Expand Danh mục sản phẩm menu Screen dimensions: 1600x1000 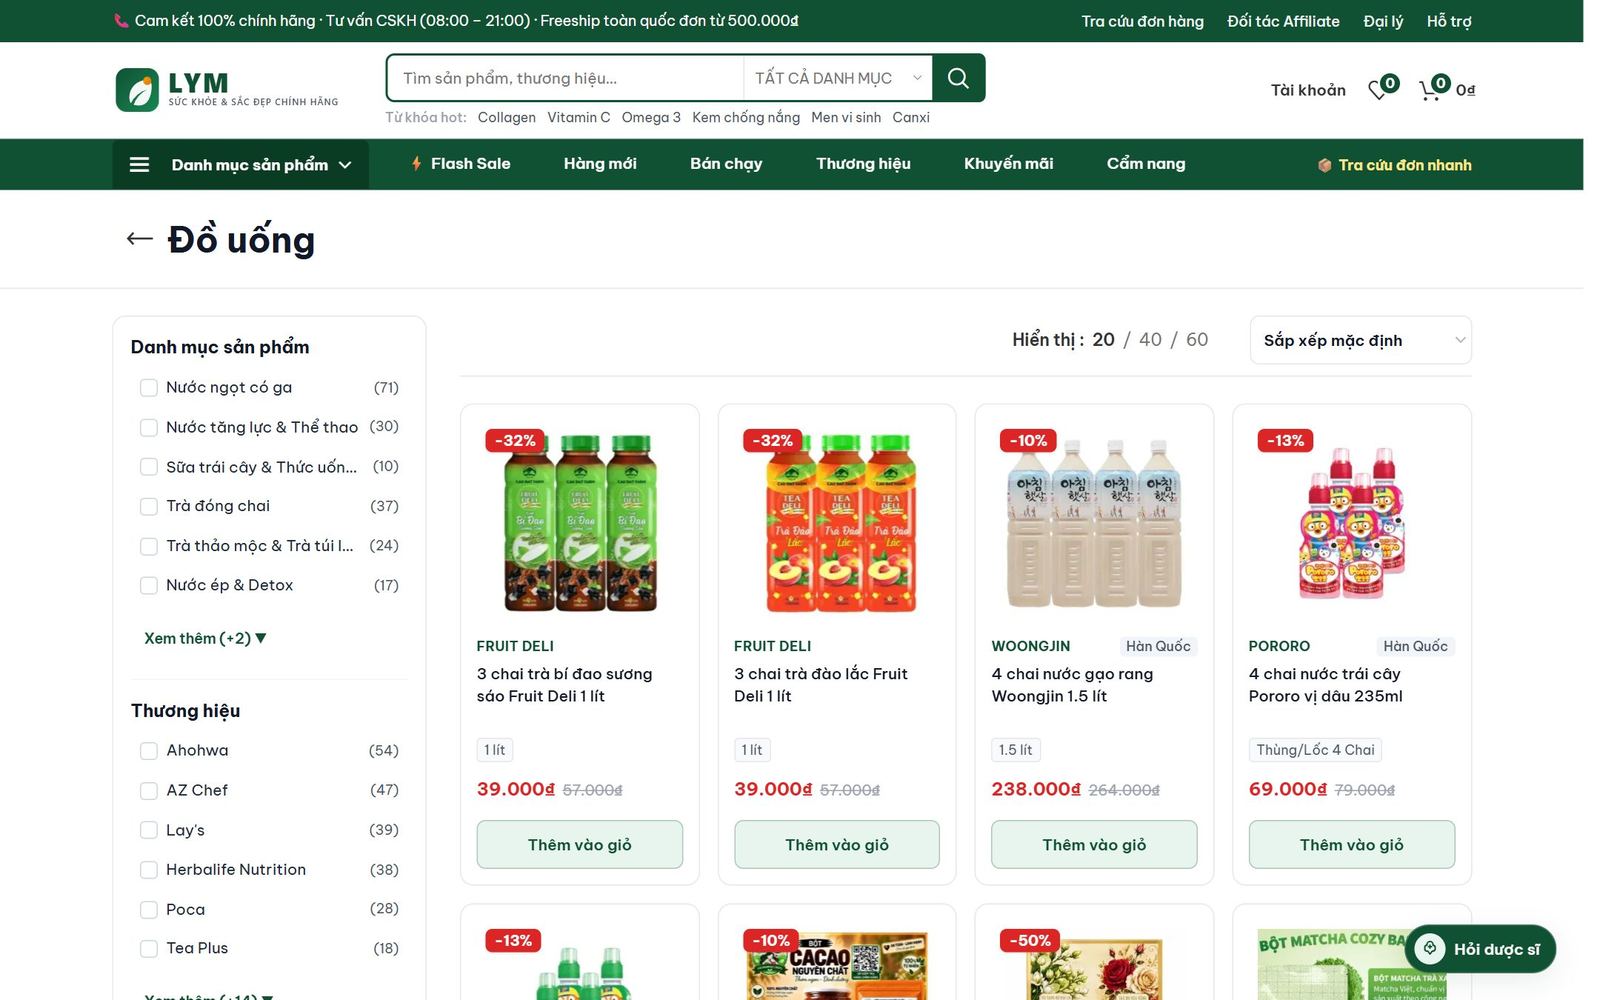coord(240,164)
